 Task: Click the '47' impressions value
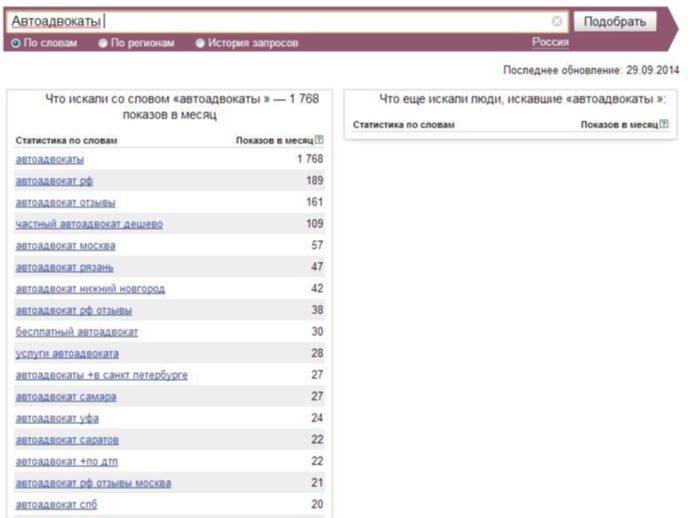tap(317, 267)
